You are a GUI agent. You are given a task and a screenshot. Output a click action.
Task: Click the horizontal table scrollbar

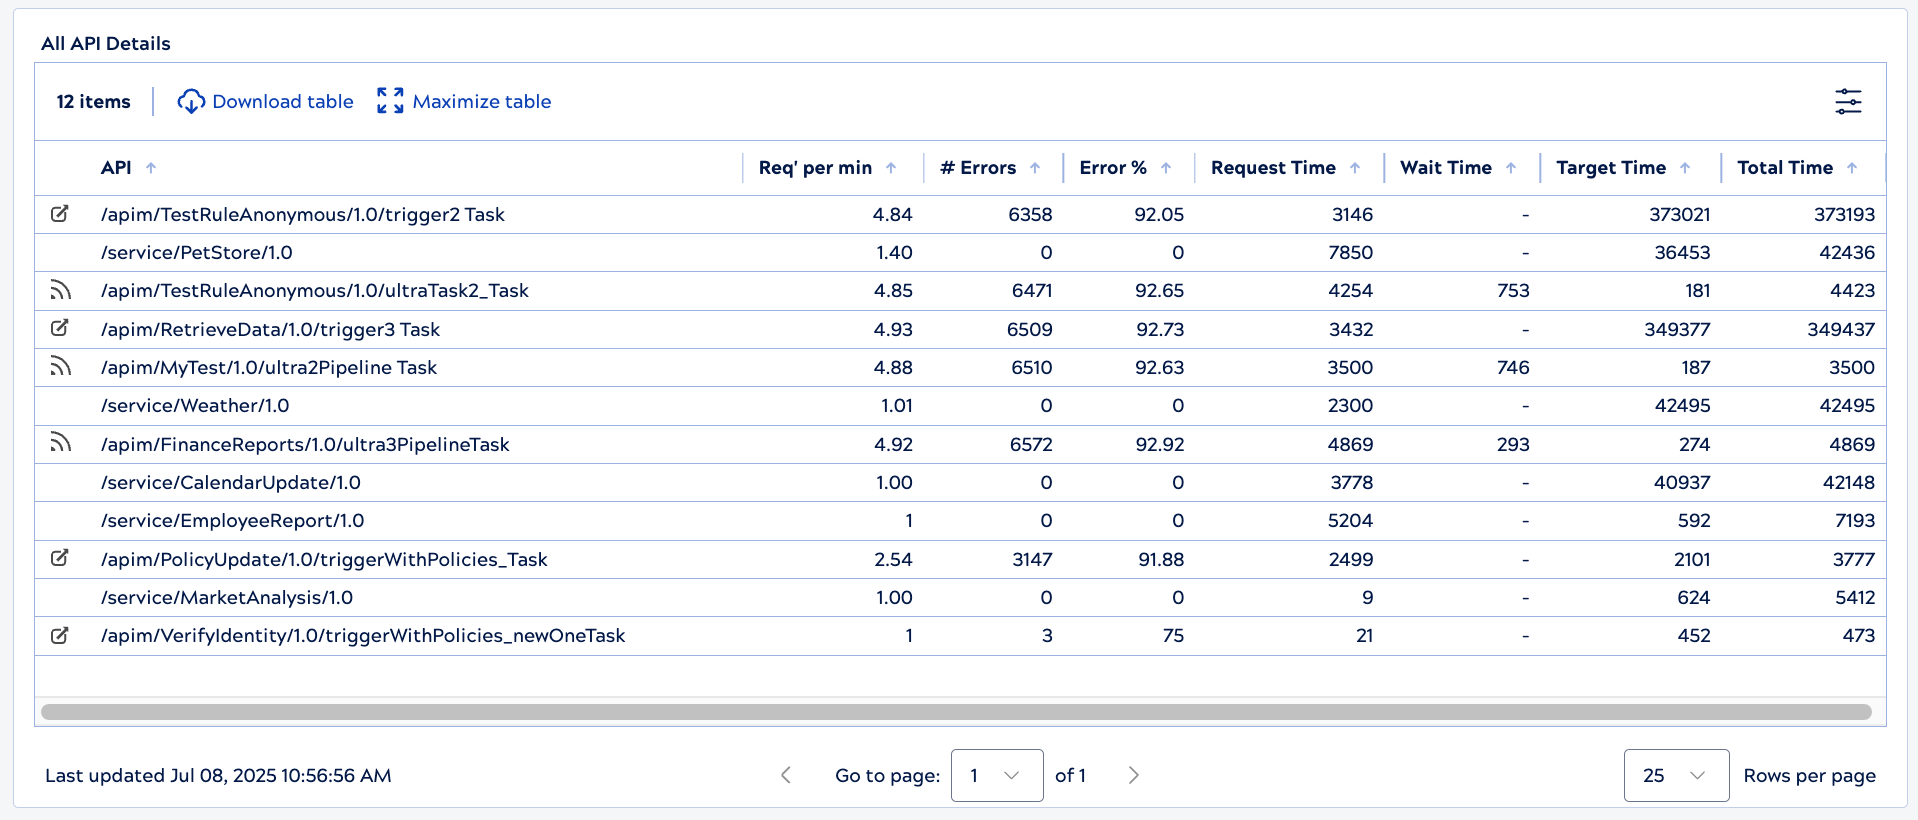pyautogui.click(x=956, y=712)
